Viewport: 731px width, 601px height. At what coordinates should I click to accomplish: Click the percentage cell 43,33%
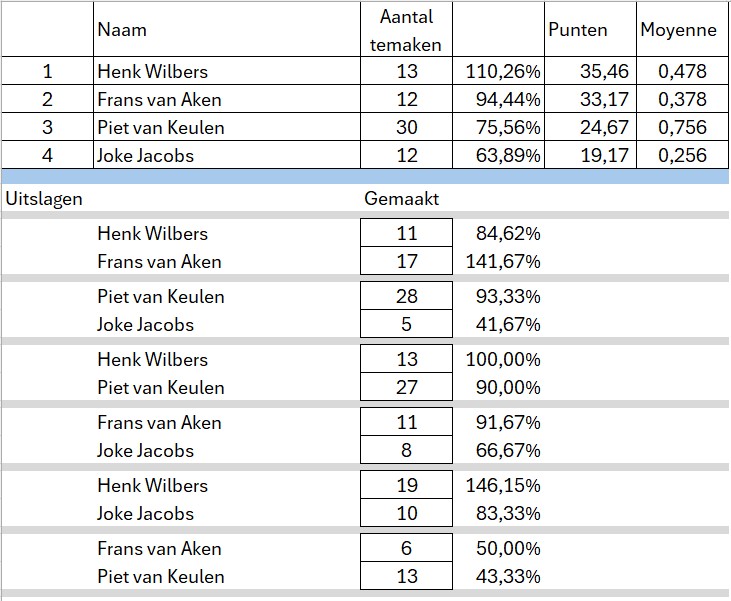tap(503, 576)
